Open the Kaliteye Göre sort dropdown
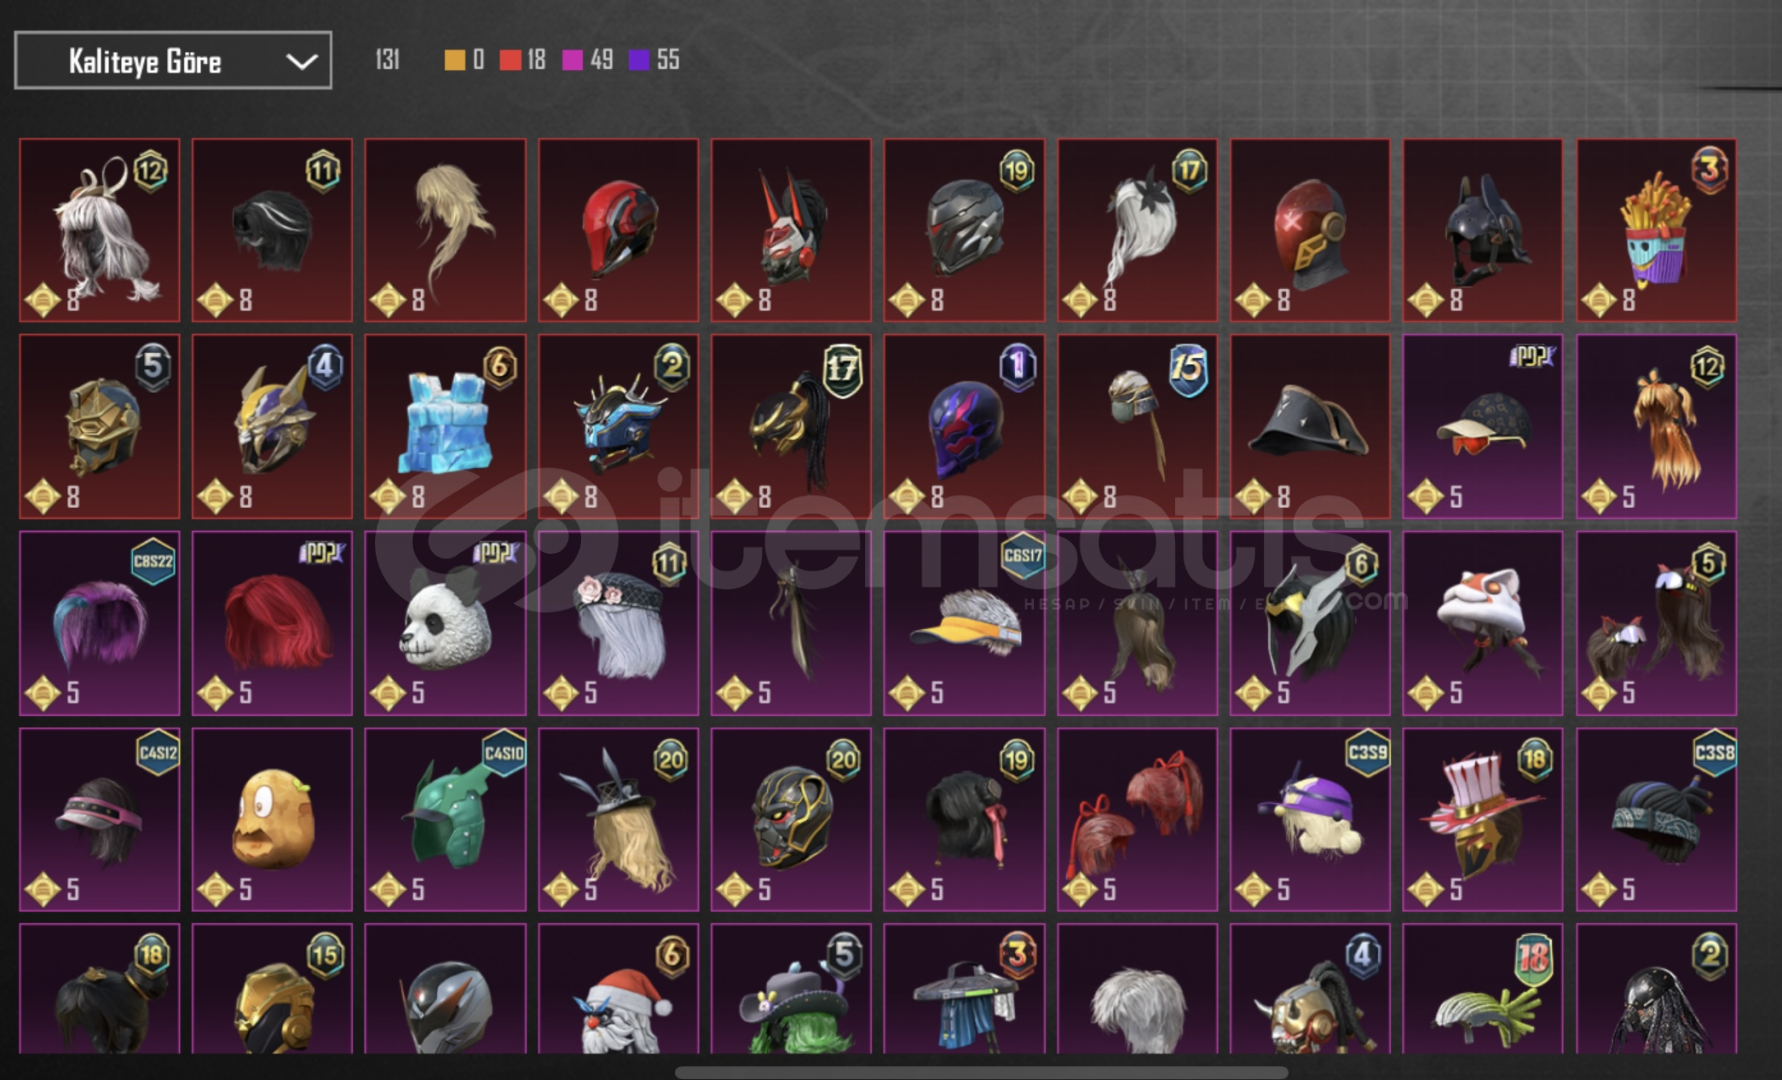The height and width of the screenshot is (1080, 1782). point(173,61)
